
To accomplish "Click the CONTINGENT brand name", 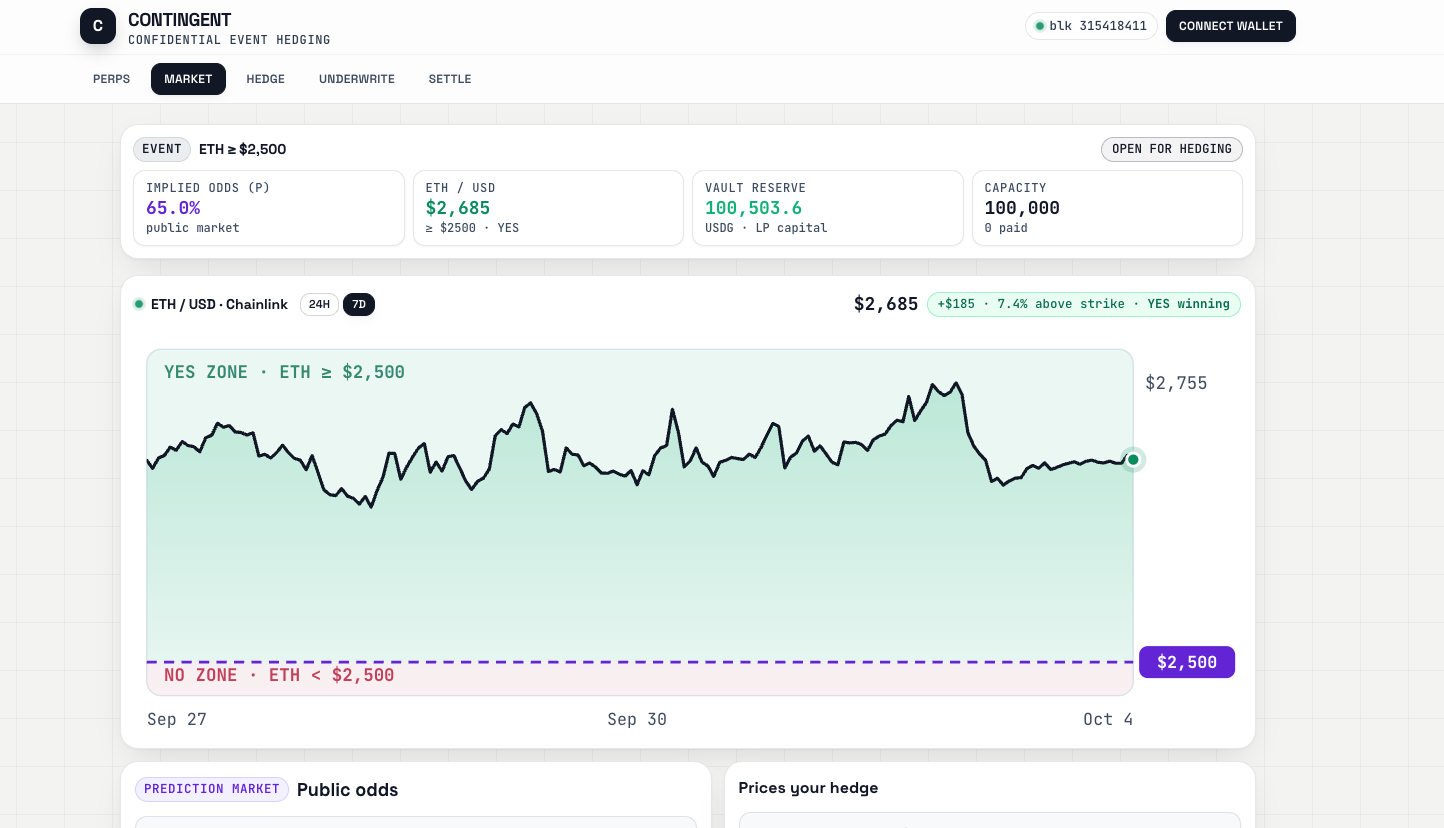I will point(180,20).
